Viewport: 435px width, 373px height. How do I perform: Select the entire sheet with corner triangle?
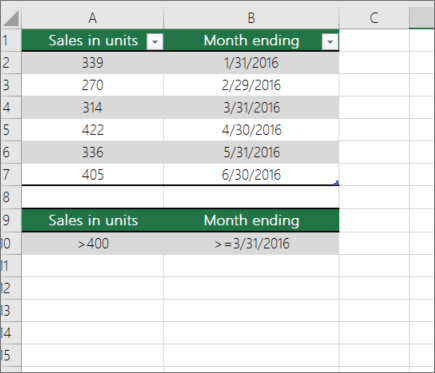coord(11,18)
